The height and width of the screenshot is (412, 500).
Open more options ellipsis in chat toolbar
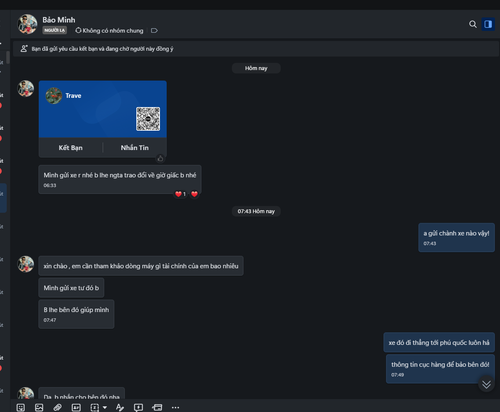click(175, 407)
